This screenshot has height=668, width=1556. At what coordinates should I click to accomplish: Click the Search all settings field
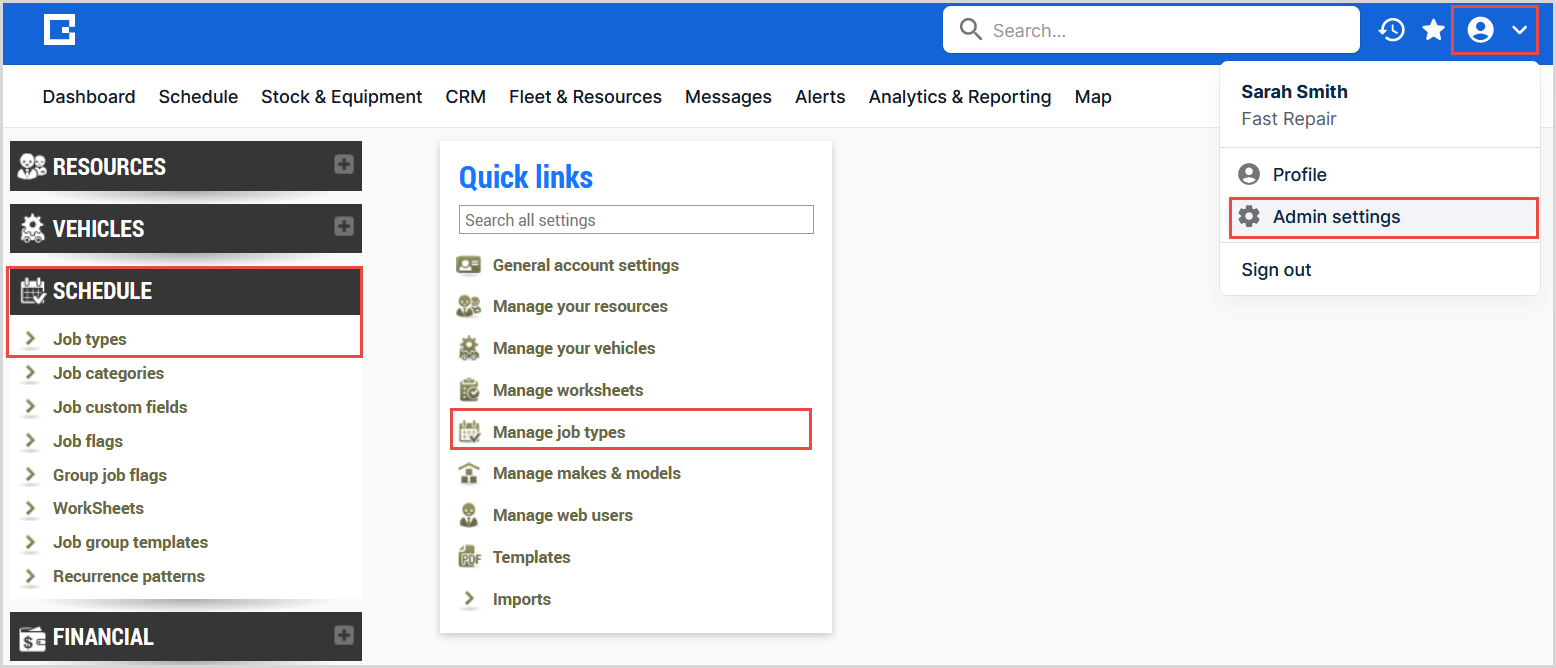click(x=636, y=220)
